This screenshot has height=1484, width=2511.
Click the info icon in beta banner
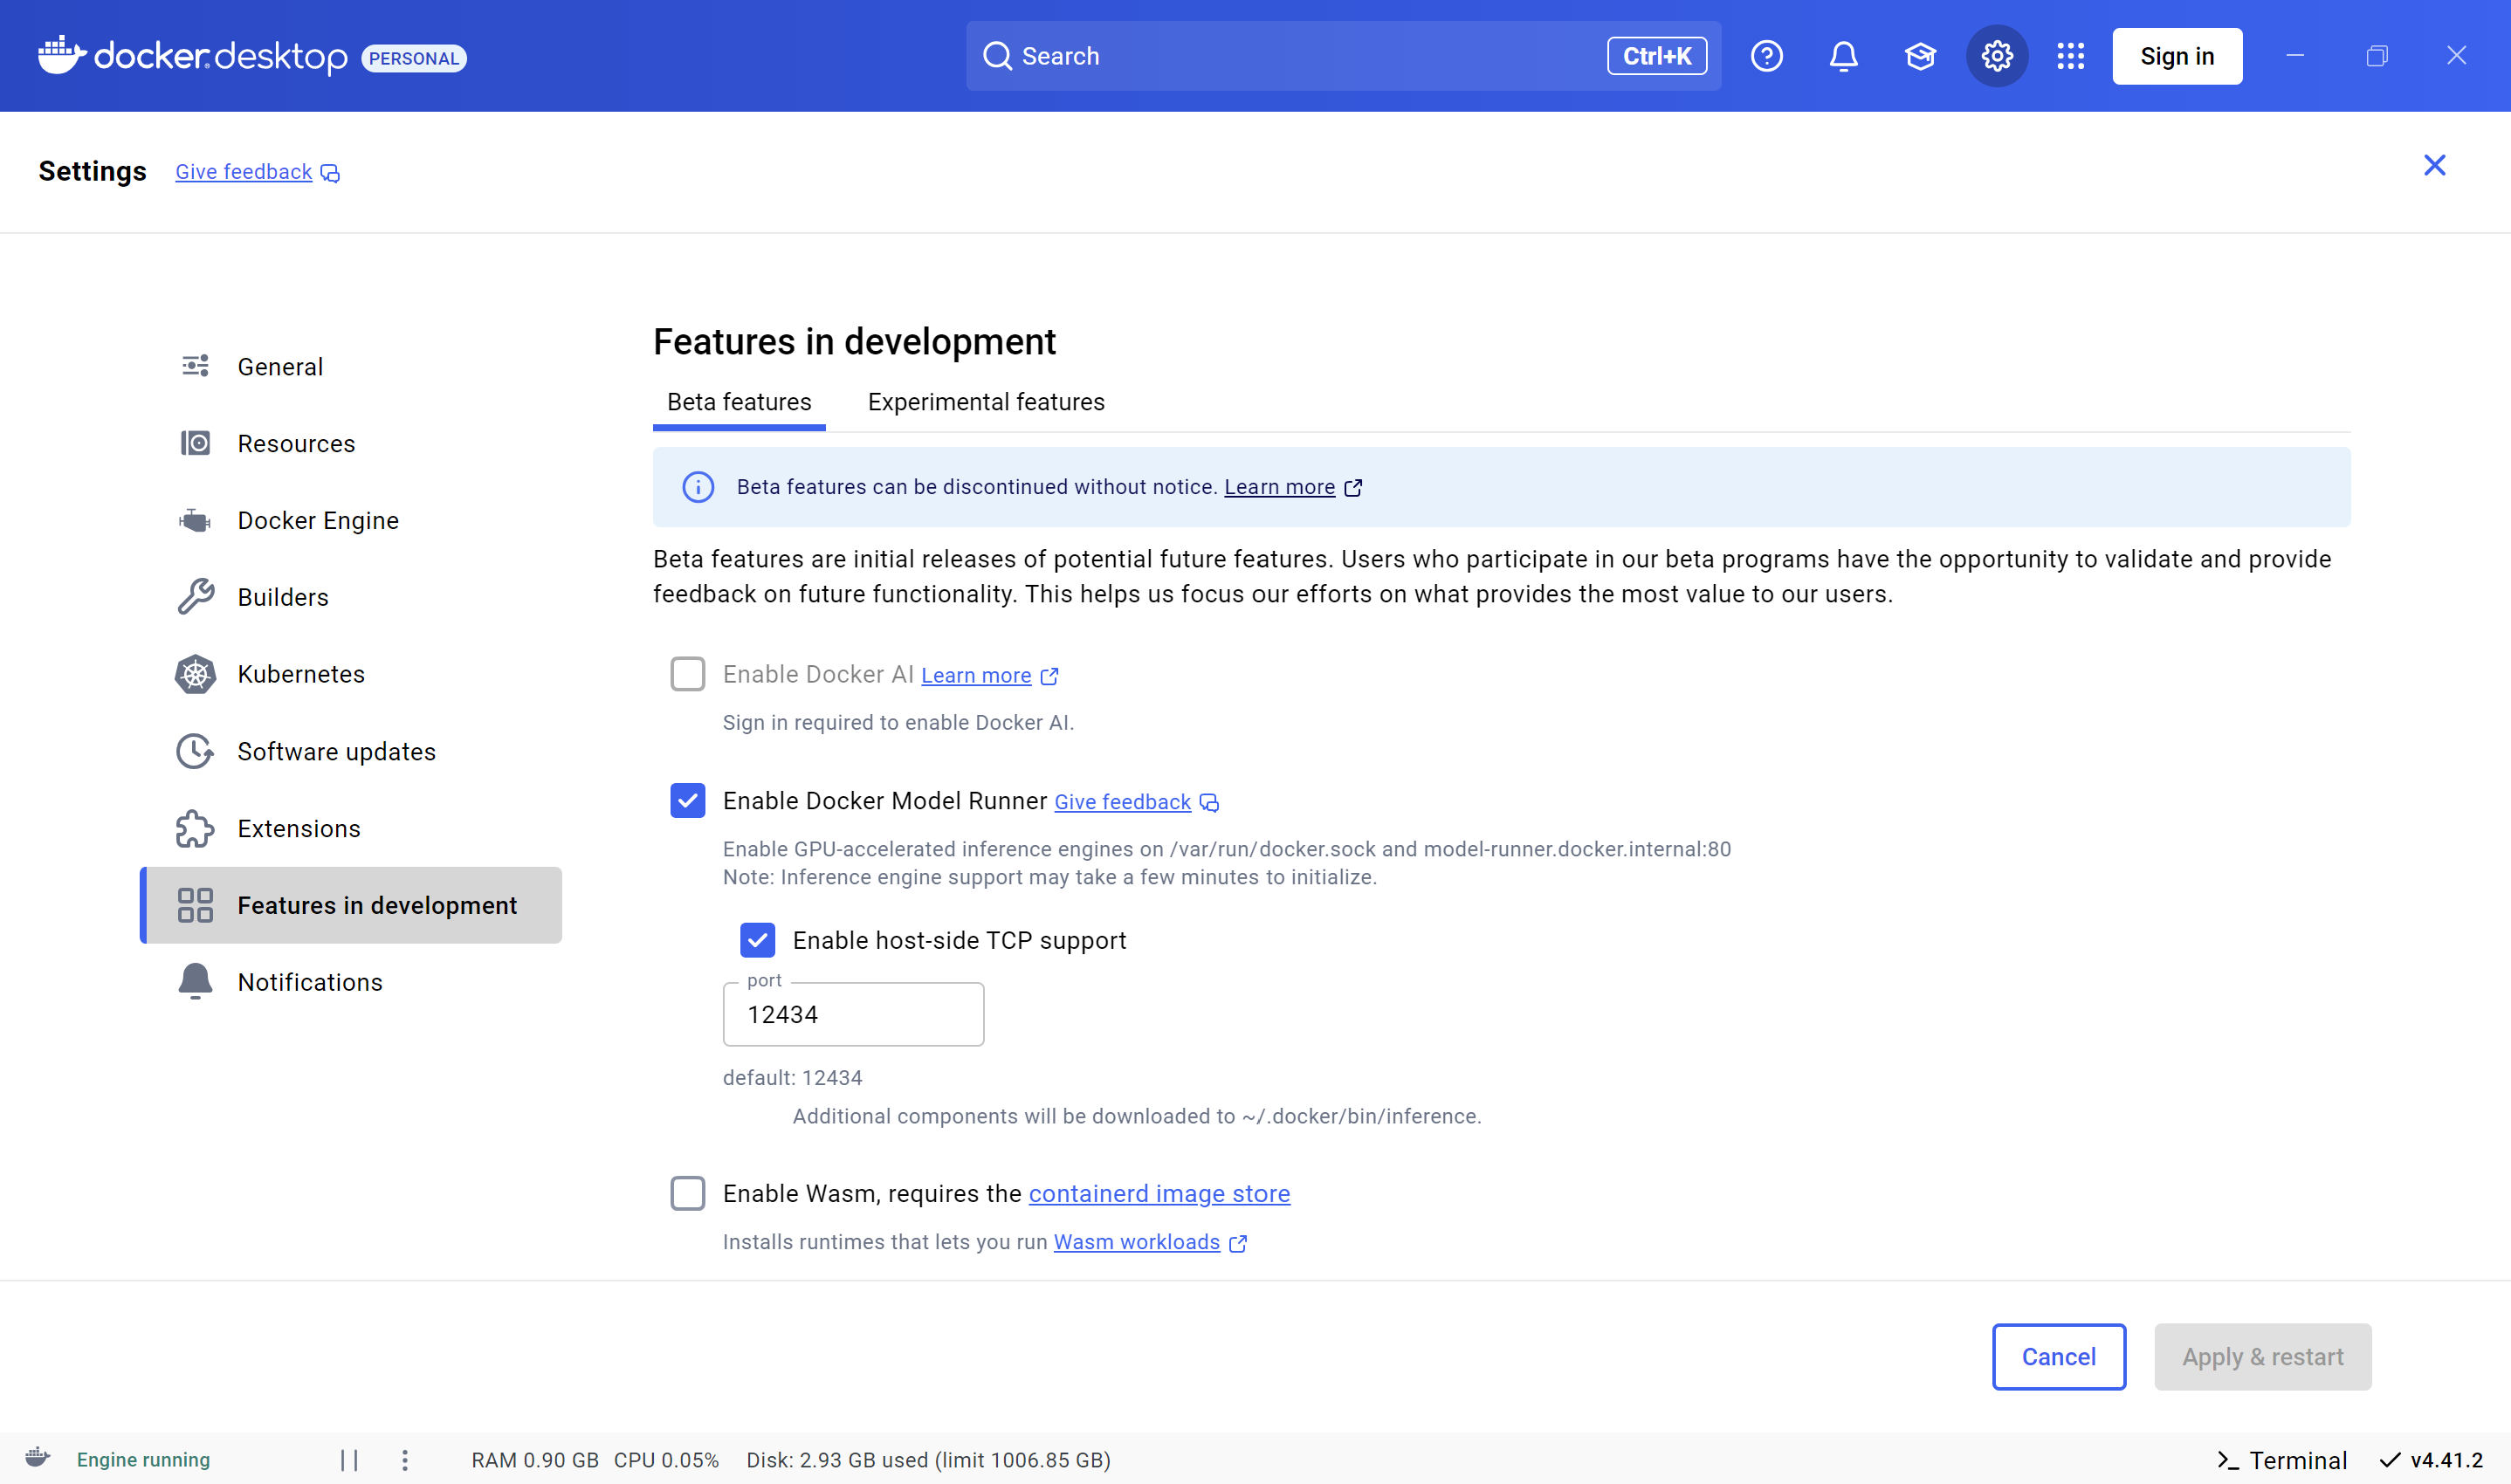pyautogui.click(x=698, y=487)
